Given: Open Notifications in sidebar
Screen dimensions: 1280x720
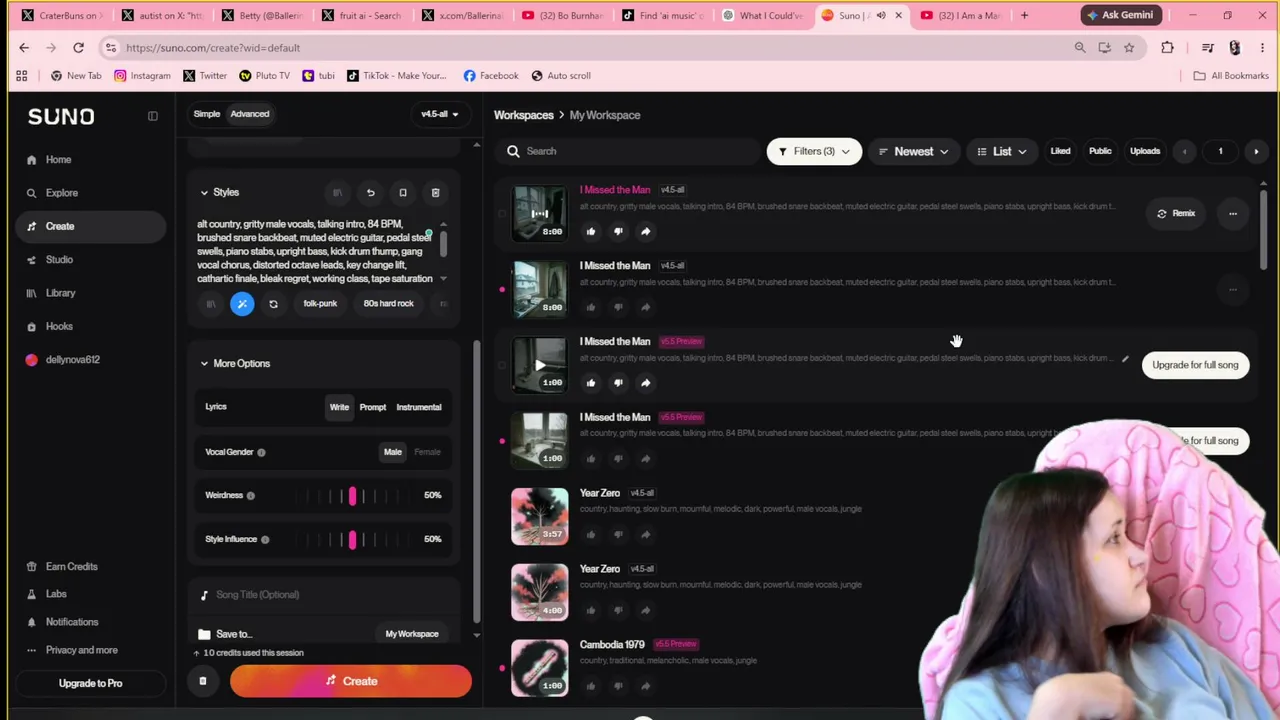Looking at the screenshot, I should [x=71, y=622].
